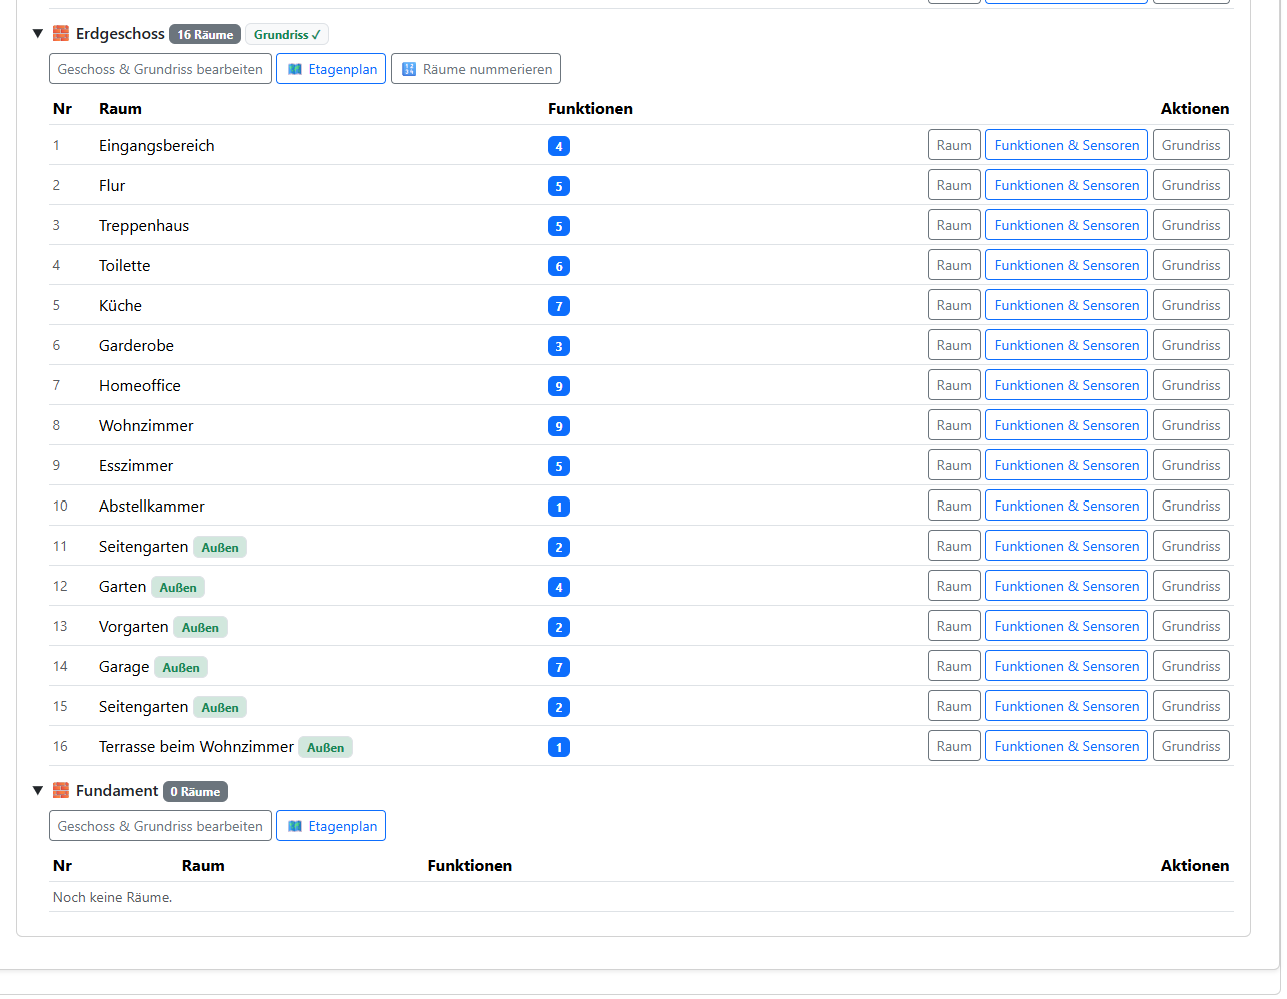This screenshot has width=1287, height=999.
Task: Open Geschoss & Grundriss bearbeiten for Erdgeschoss
Action: pyautogui.click(x=160, y=69)
